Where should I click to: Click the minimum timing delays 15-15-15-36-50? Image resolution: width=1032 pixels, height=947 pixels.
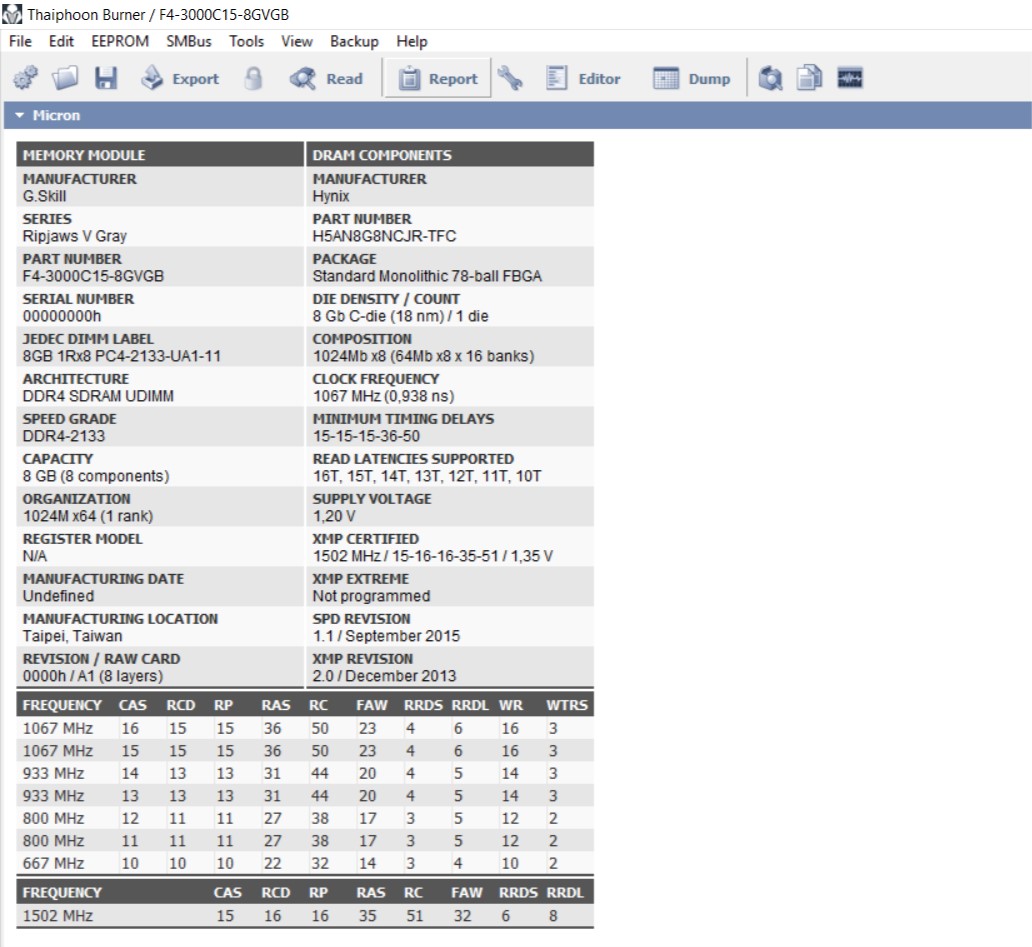[x=366, y=436]
